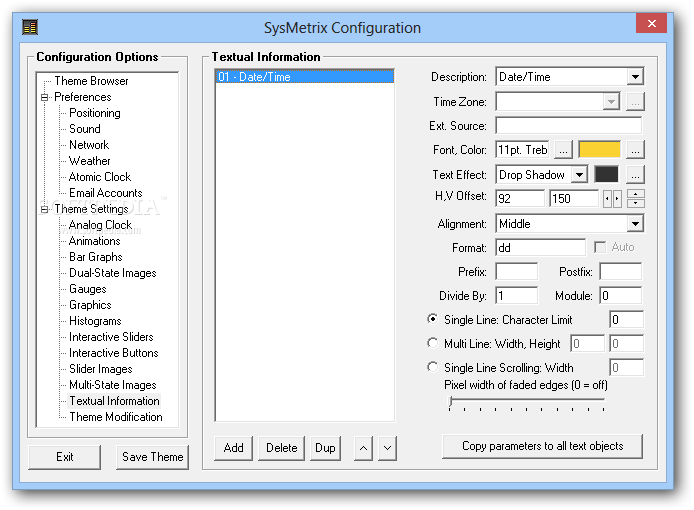Viewport: 694px width, 510px height.
Task: Click the Time Zone ellipsis button
Action: coord(635,102)
